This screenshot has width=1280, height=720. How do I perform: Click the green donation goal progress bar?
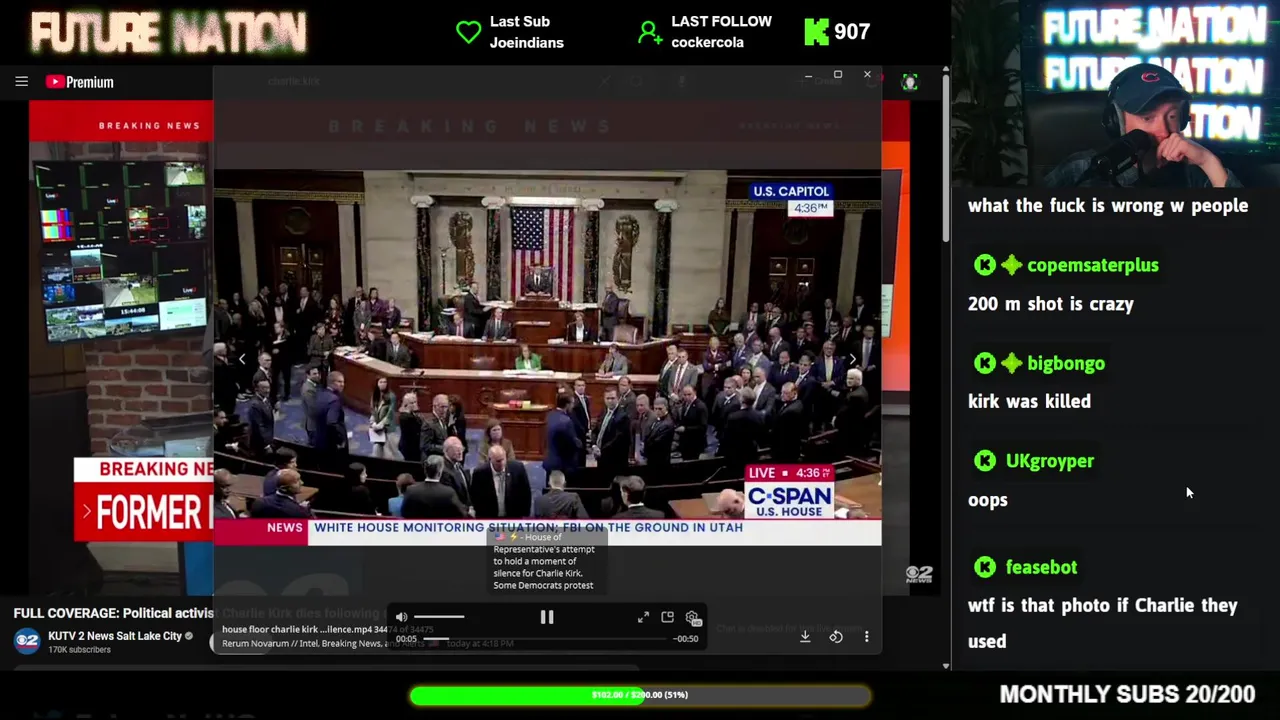click(x=640, y=695)
